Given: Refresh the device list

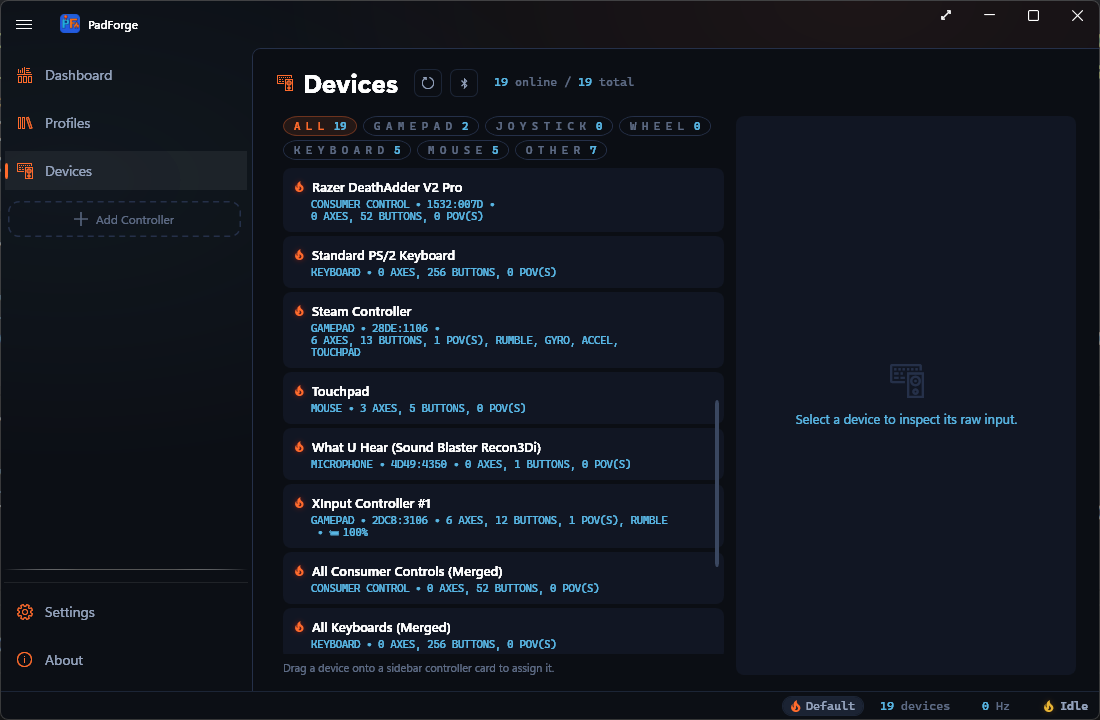Looking at the screenshot, I should (x=427, y=83).
